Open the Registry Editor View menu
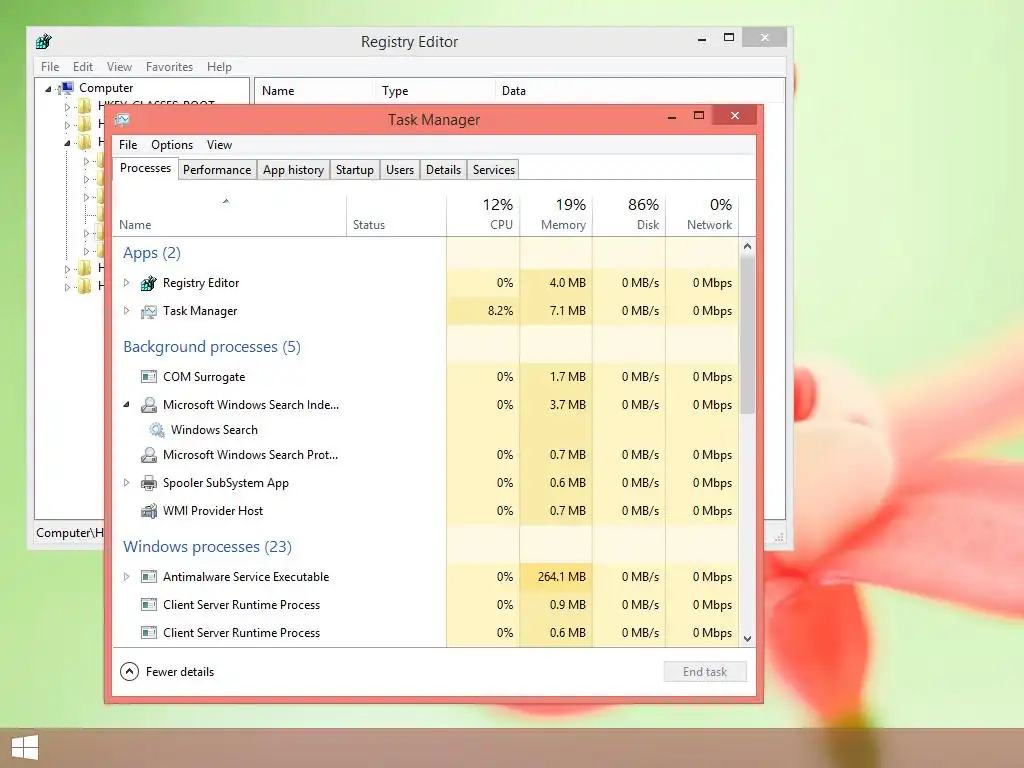 (x=119, y=67)
